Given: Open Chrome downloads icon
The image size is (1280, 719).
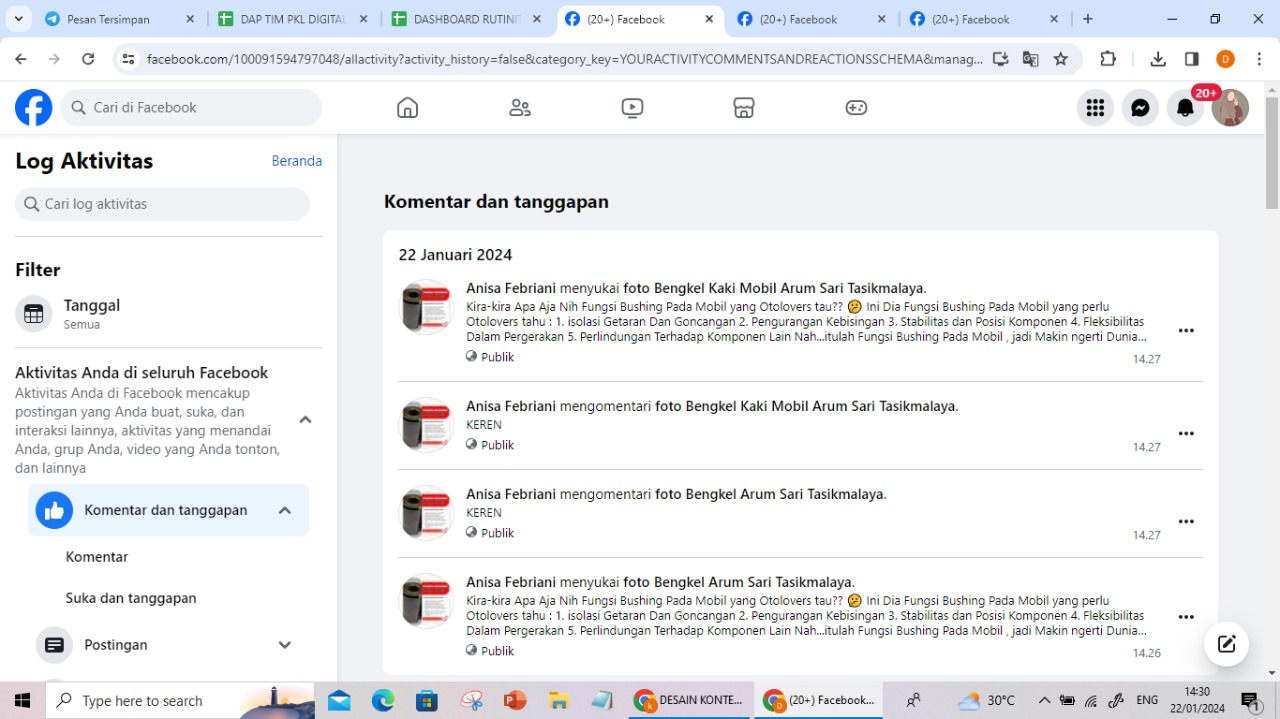Looking at the screenshot, I should point(1158,59).
